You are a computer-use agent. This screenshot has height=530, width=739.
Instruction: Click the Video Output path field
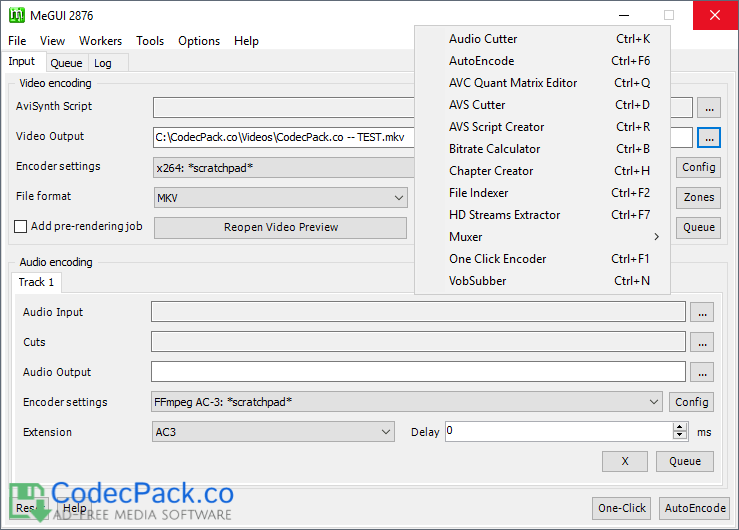[284, 137]
